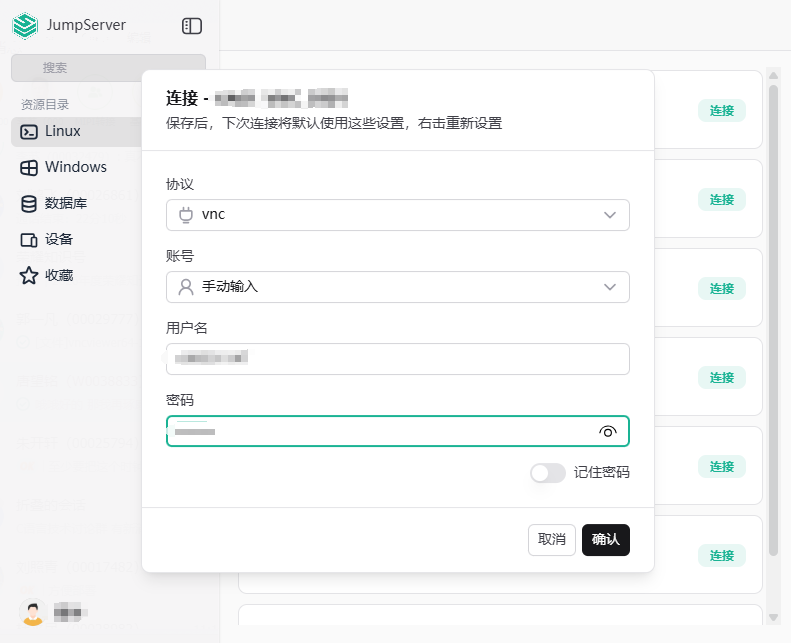Click the first 连接 button in list
Image resolution: width=791 pixels, height=643 pixels.
coord(721,110)
